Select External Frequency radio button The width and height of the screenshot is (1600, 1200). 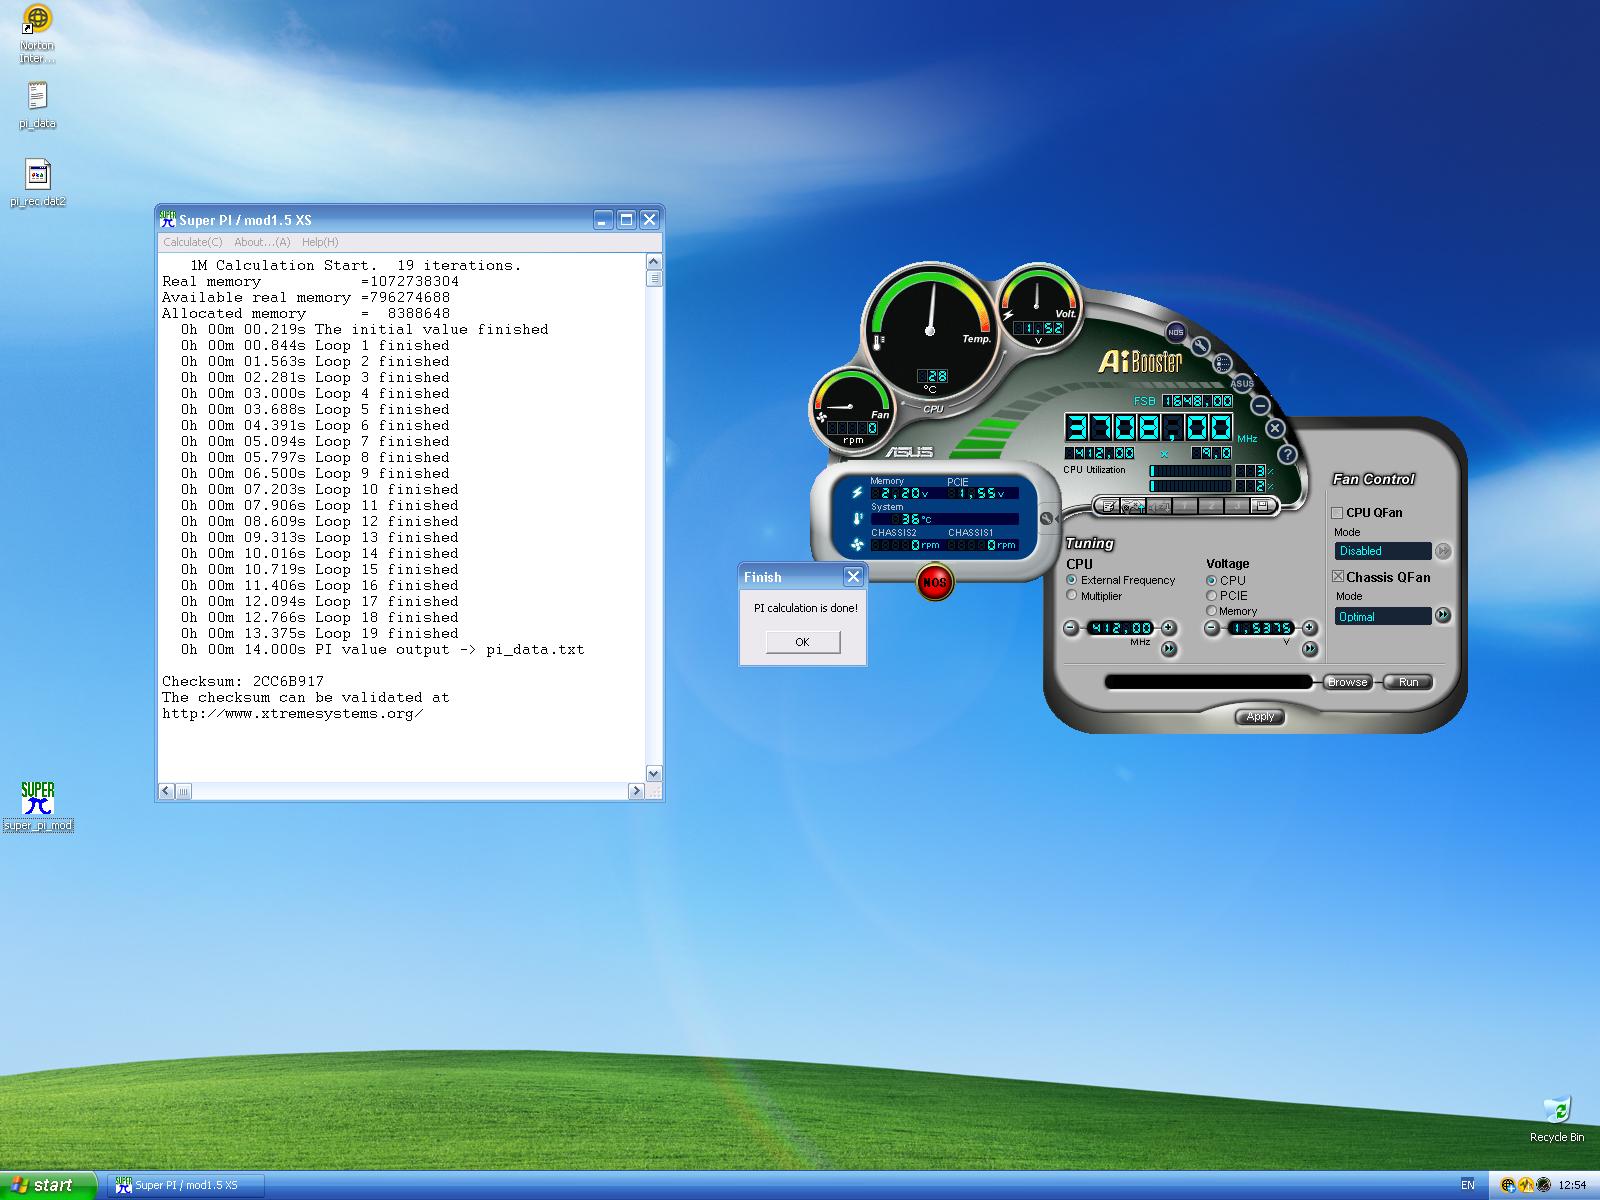tap(1072, 580)
